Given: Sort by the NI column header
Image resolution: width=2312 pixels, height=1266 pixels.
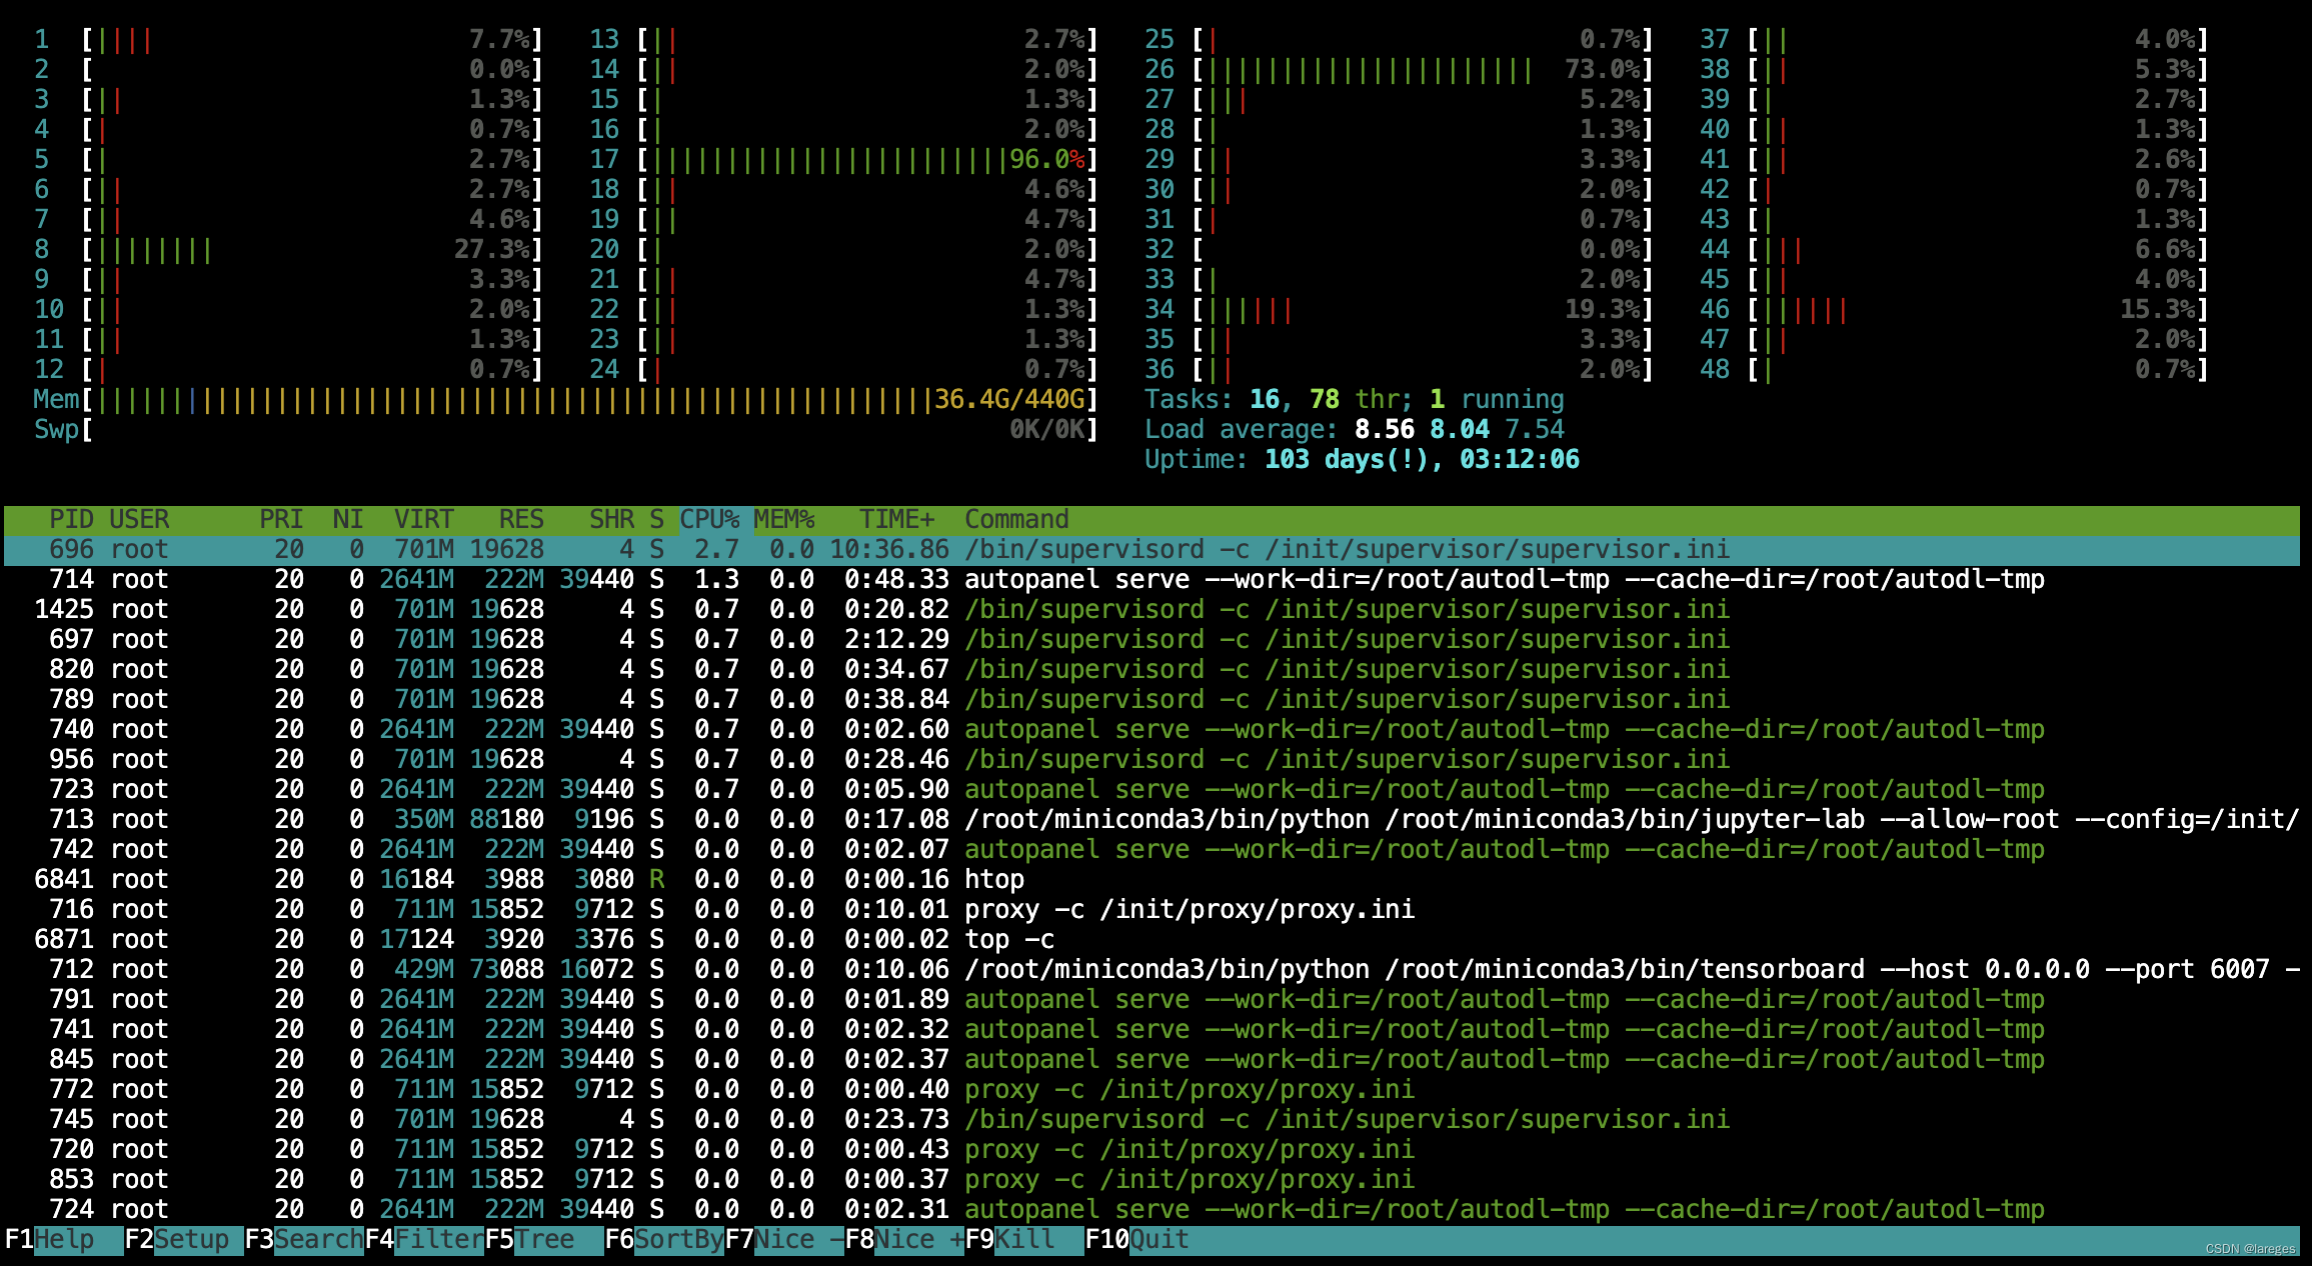Looking at the screenshot, I should click(x=348, y=520).
